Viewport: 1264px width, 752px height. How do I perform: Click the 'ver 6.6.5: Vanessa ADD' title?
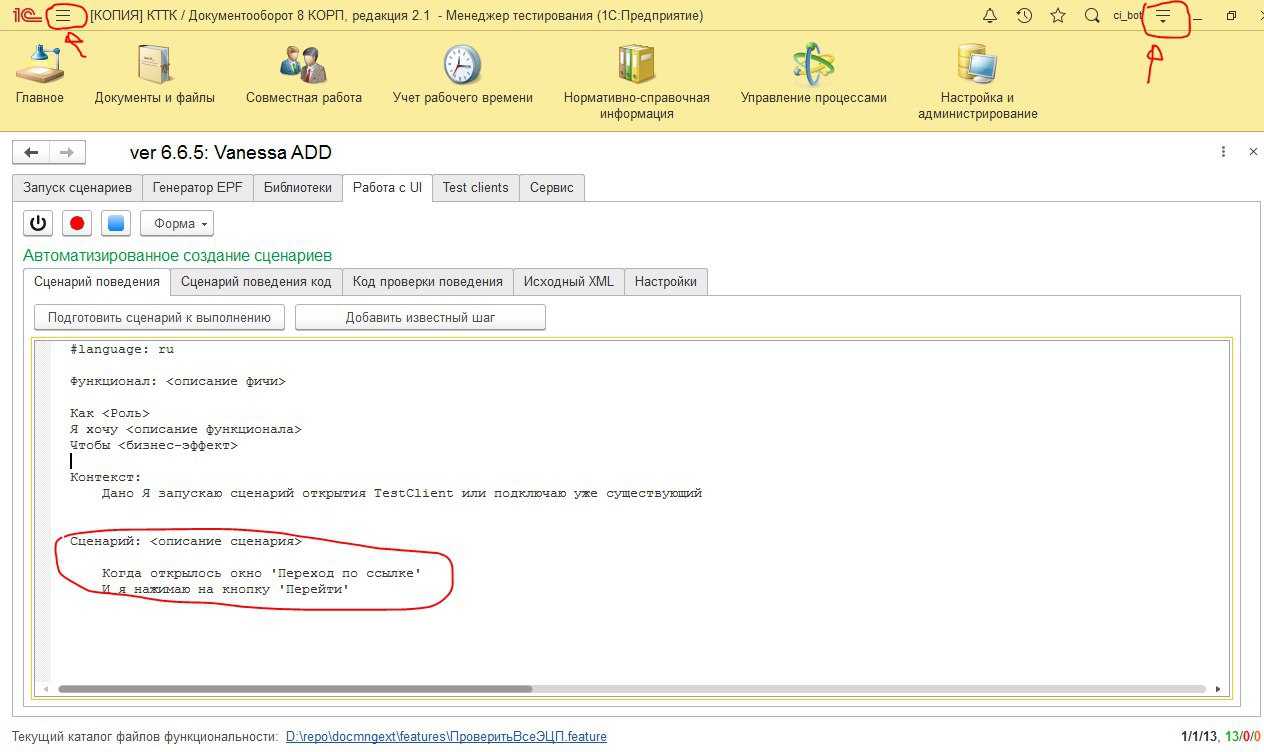point(231,152)
